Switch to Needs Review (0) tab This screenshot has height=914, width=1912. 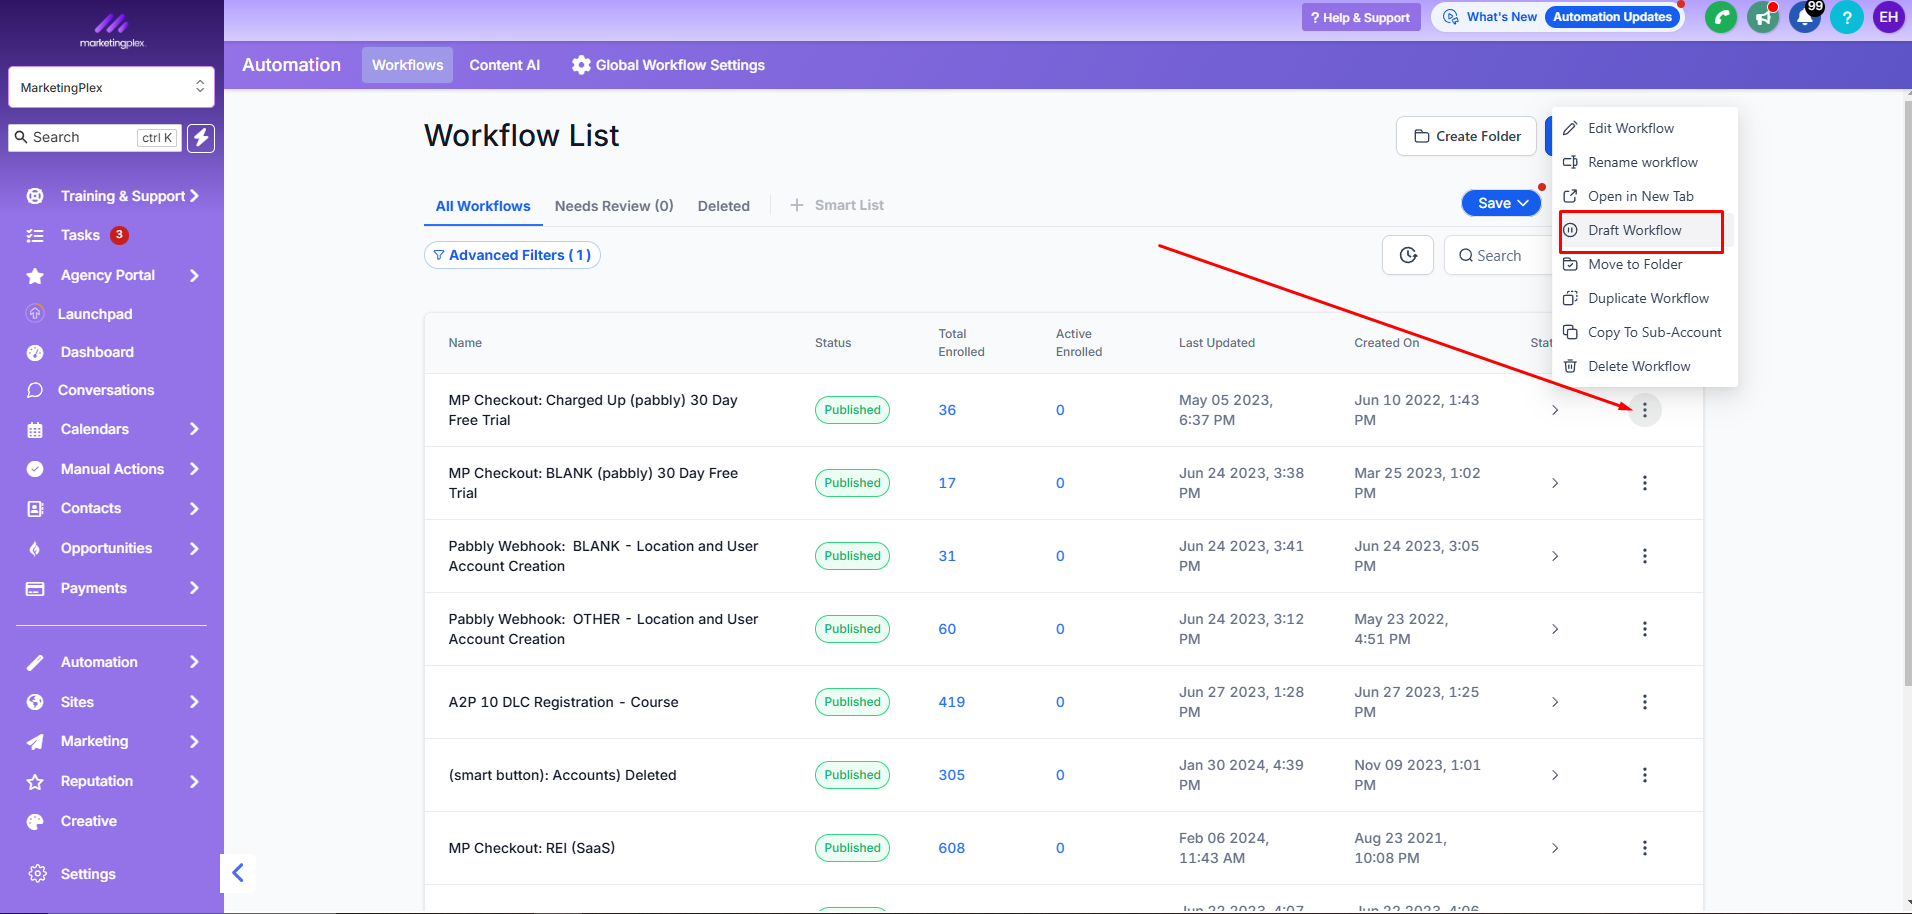click(x=614, y=206)
